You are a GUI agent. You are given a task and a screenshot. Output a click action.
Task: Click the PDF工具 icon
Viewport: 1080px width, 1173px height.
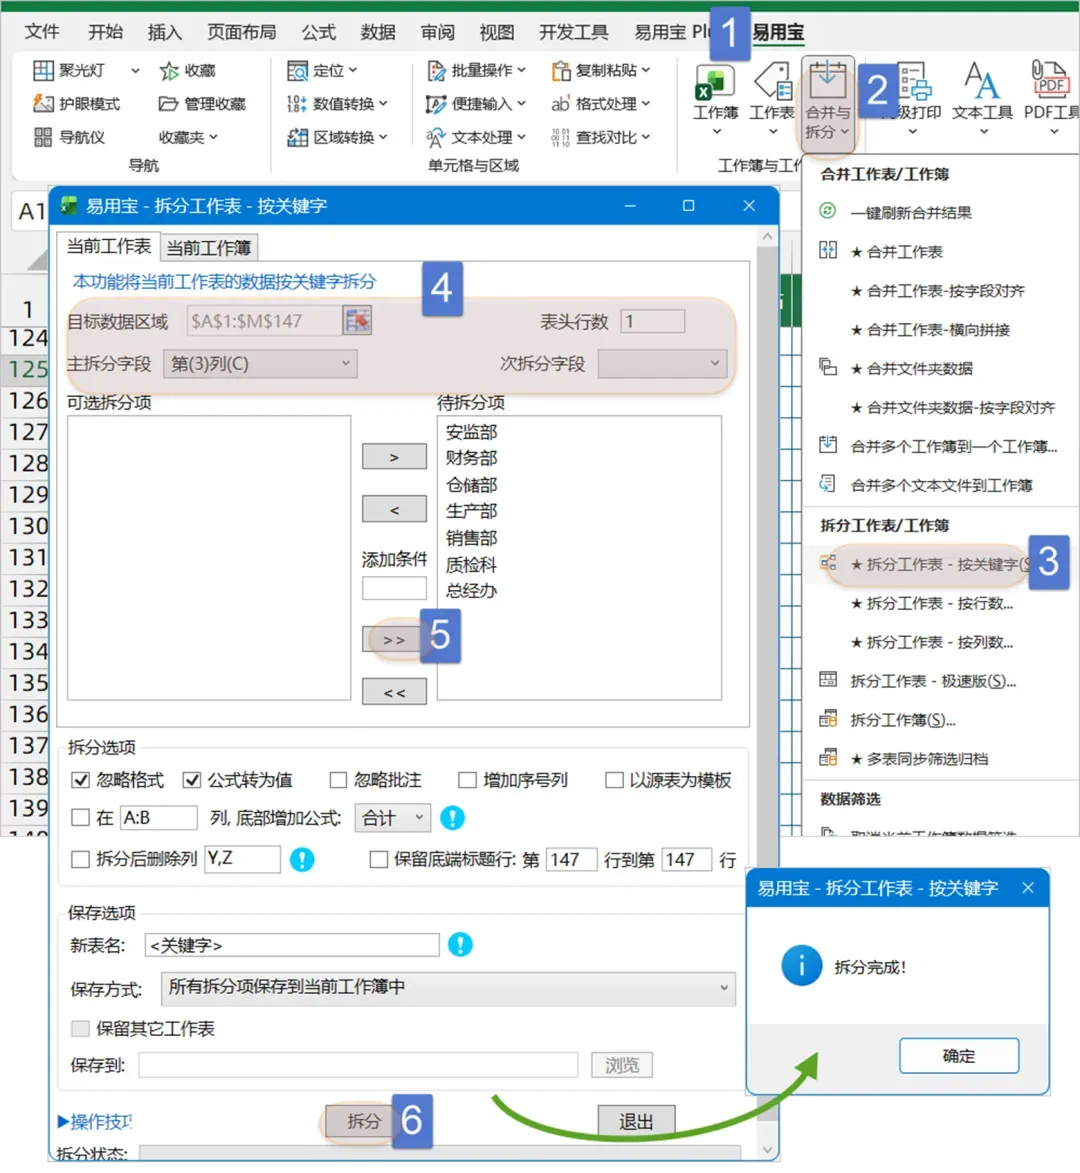point(1050,79)
